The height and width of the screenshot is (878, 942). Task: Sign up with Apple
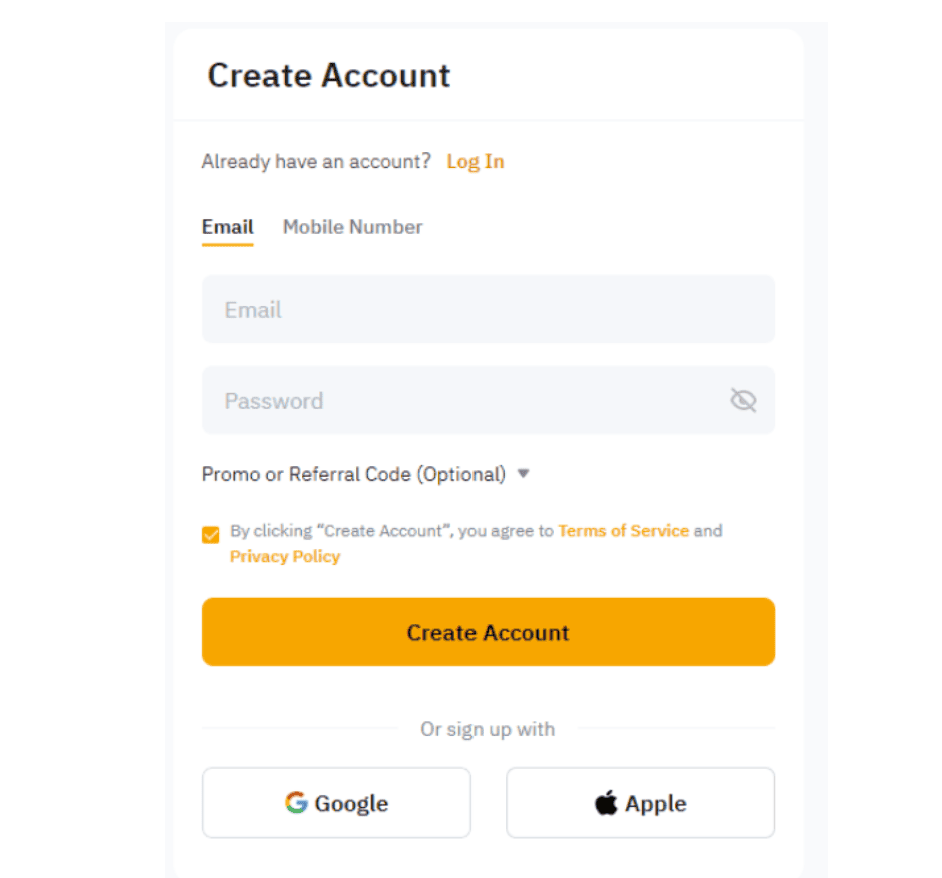click(x=640, y=802)
